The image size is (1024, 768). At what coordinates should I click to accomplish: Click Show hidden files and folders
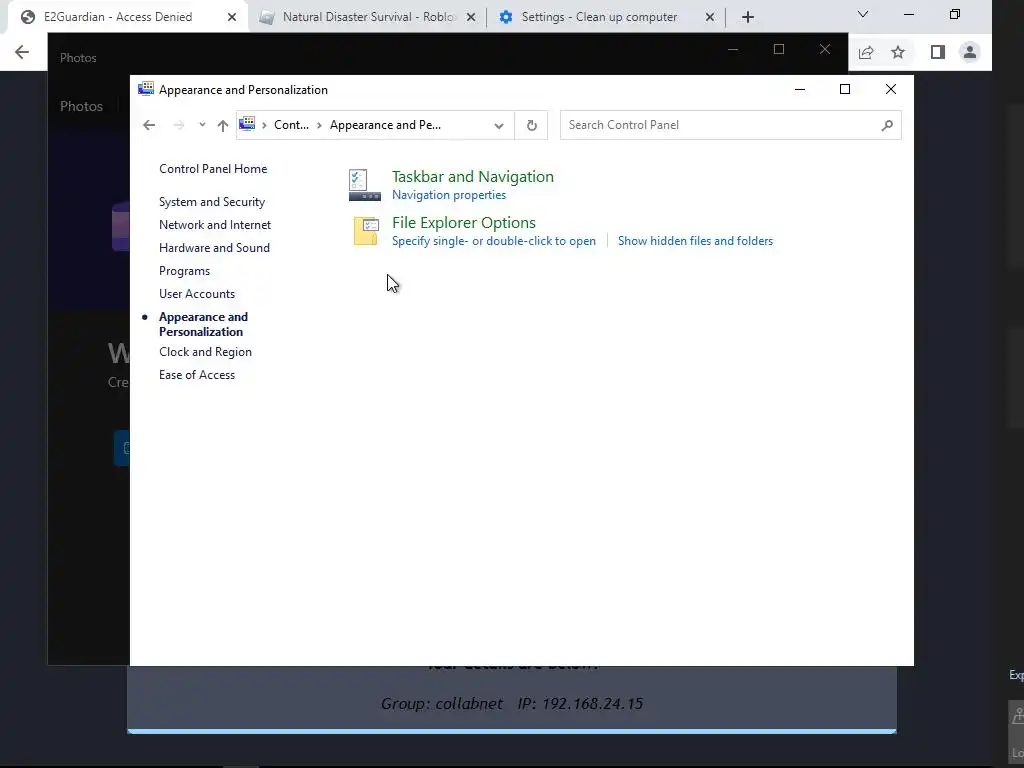696,241
